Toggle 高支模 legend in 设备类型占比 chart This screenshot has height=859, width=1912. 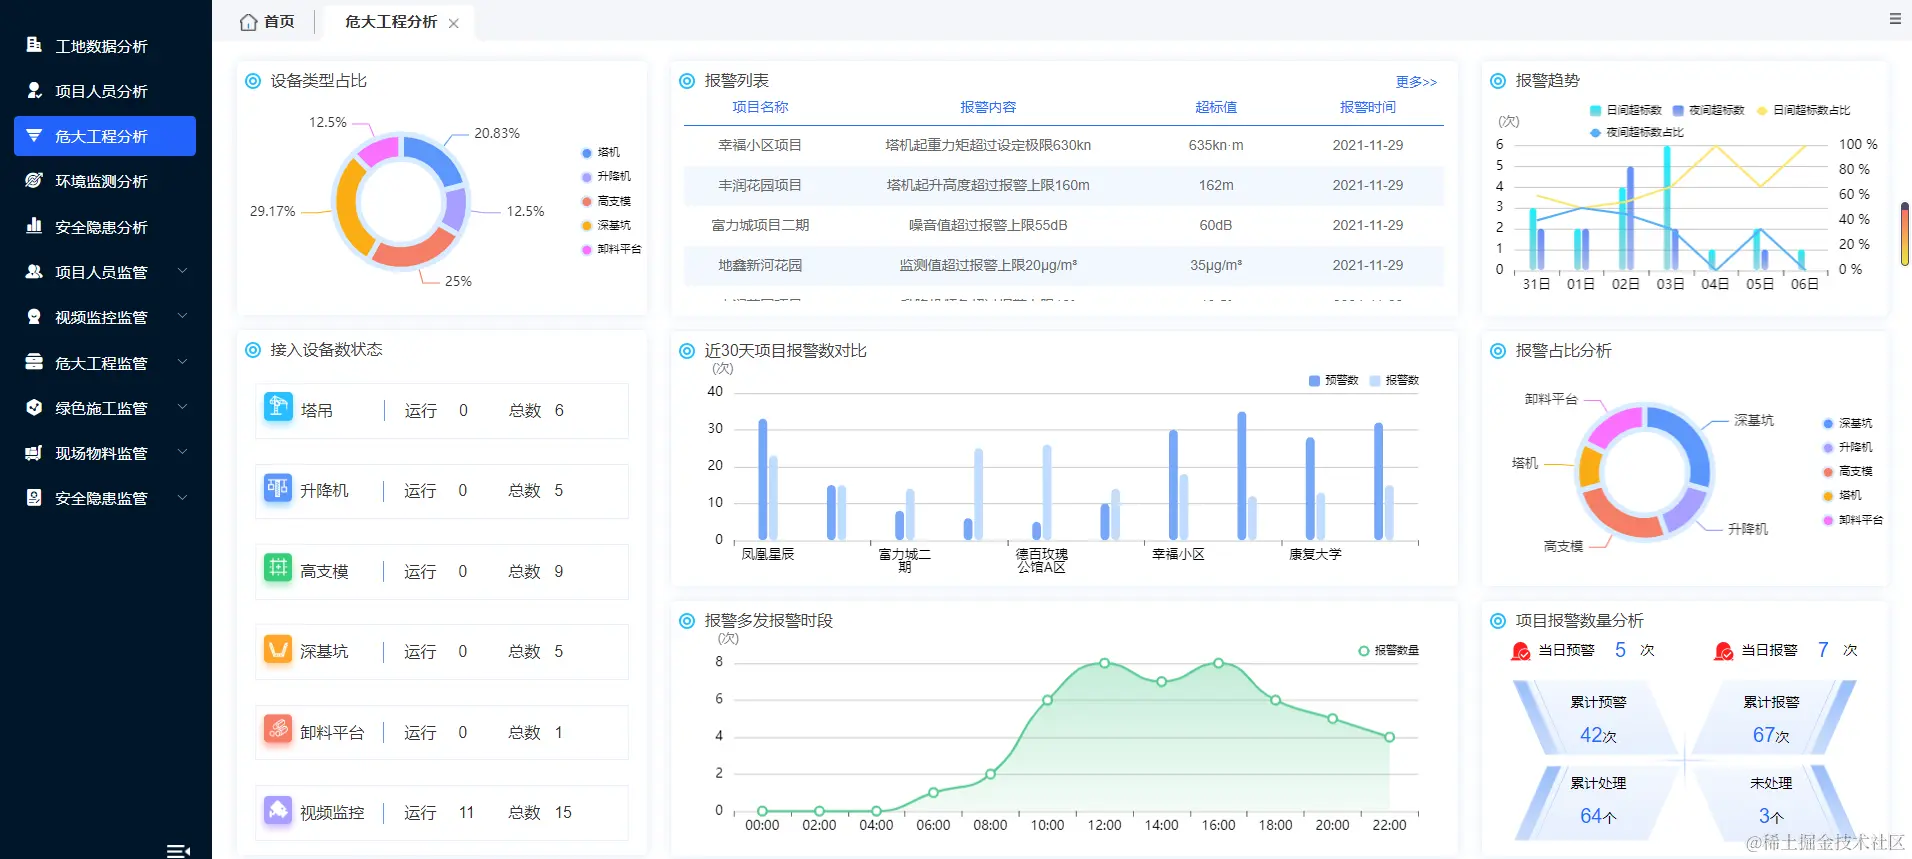click(606, 201)
